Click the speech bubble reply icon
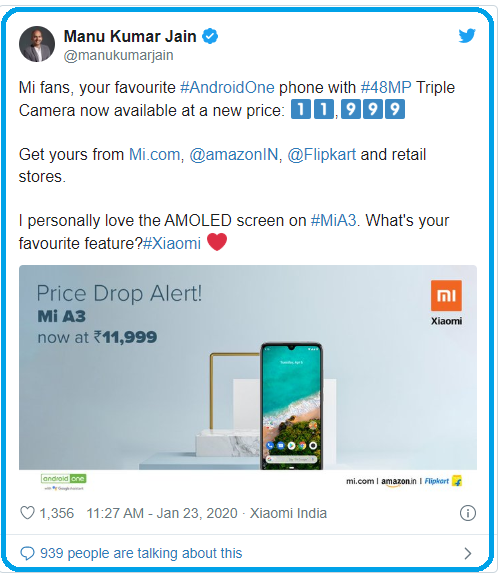This screenshot has height=575, width=499. pyautogui.click(x=27, y=553)
